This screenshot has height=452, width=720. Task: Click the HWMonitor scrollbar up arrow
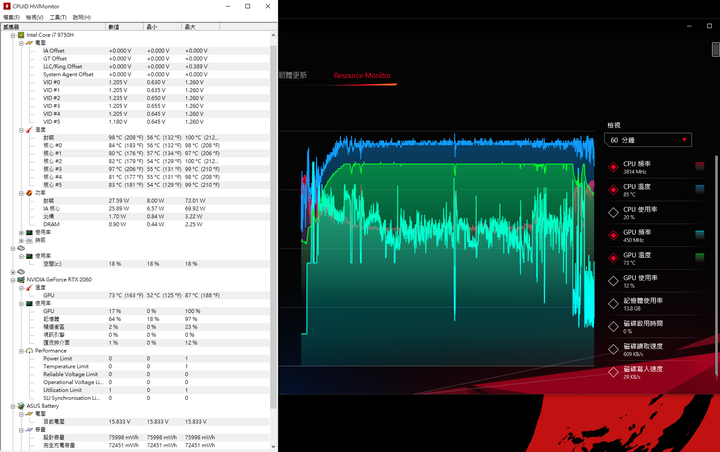pyautogui.click(x=273, y=35)
